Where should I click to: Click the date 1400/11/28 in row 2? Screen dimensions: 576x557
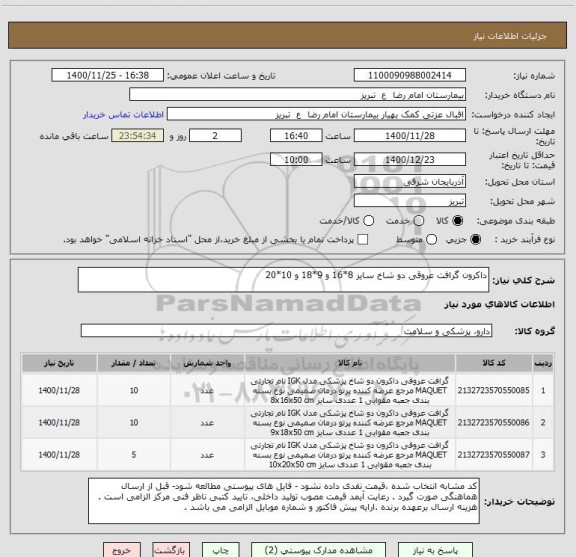click(x=59, y=423)
